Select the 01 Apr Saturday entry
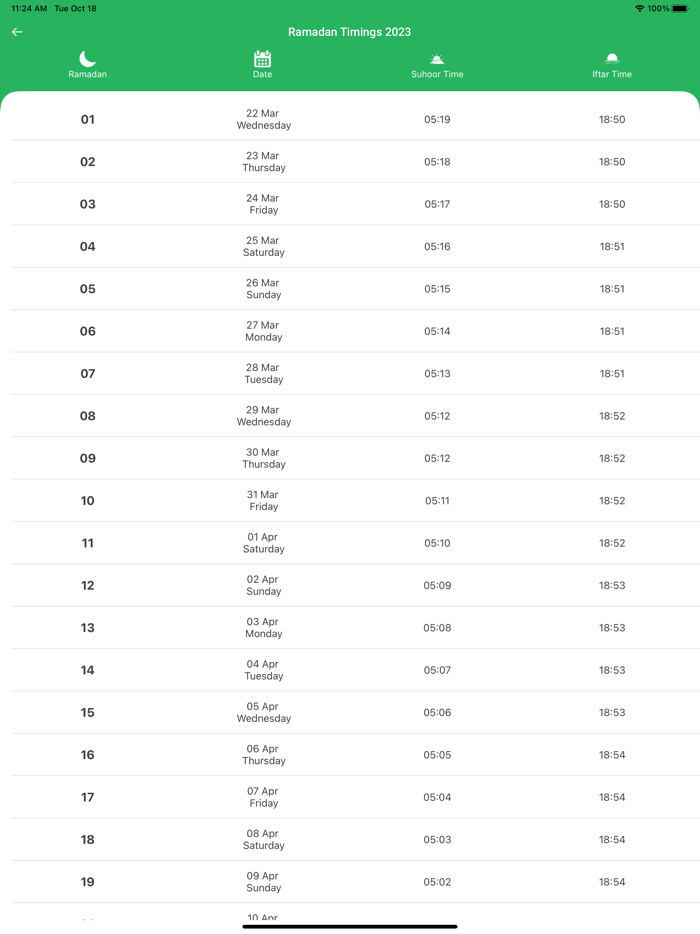 (x=263, y=543)
